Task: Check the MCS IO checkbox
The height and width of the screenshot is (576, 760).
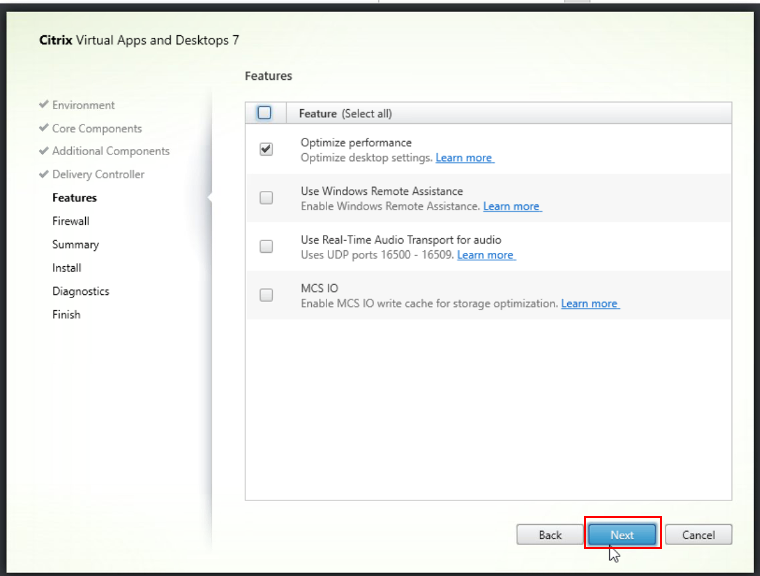Action: pyautogui.click(x=266, y=295)
